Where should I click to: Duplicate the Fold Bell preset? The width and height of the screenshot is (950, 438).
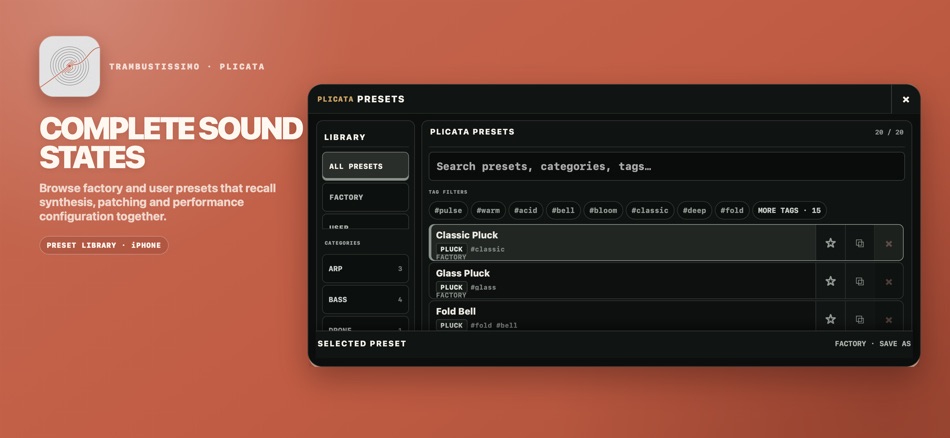click(x=859, y=319)
